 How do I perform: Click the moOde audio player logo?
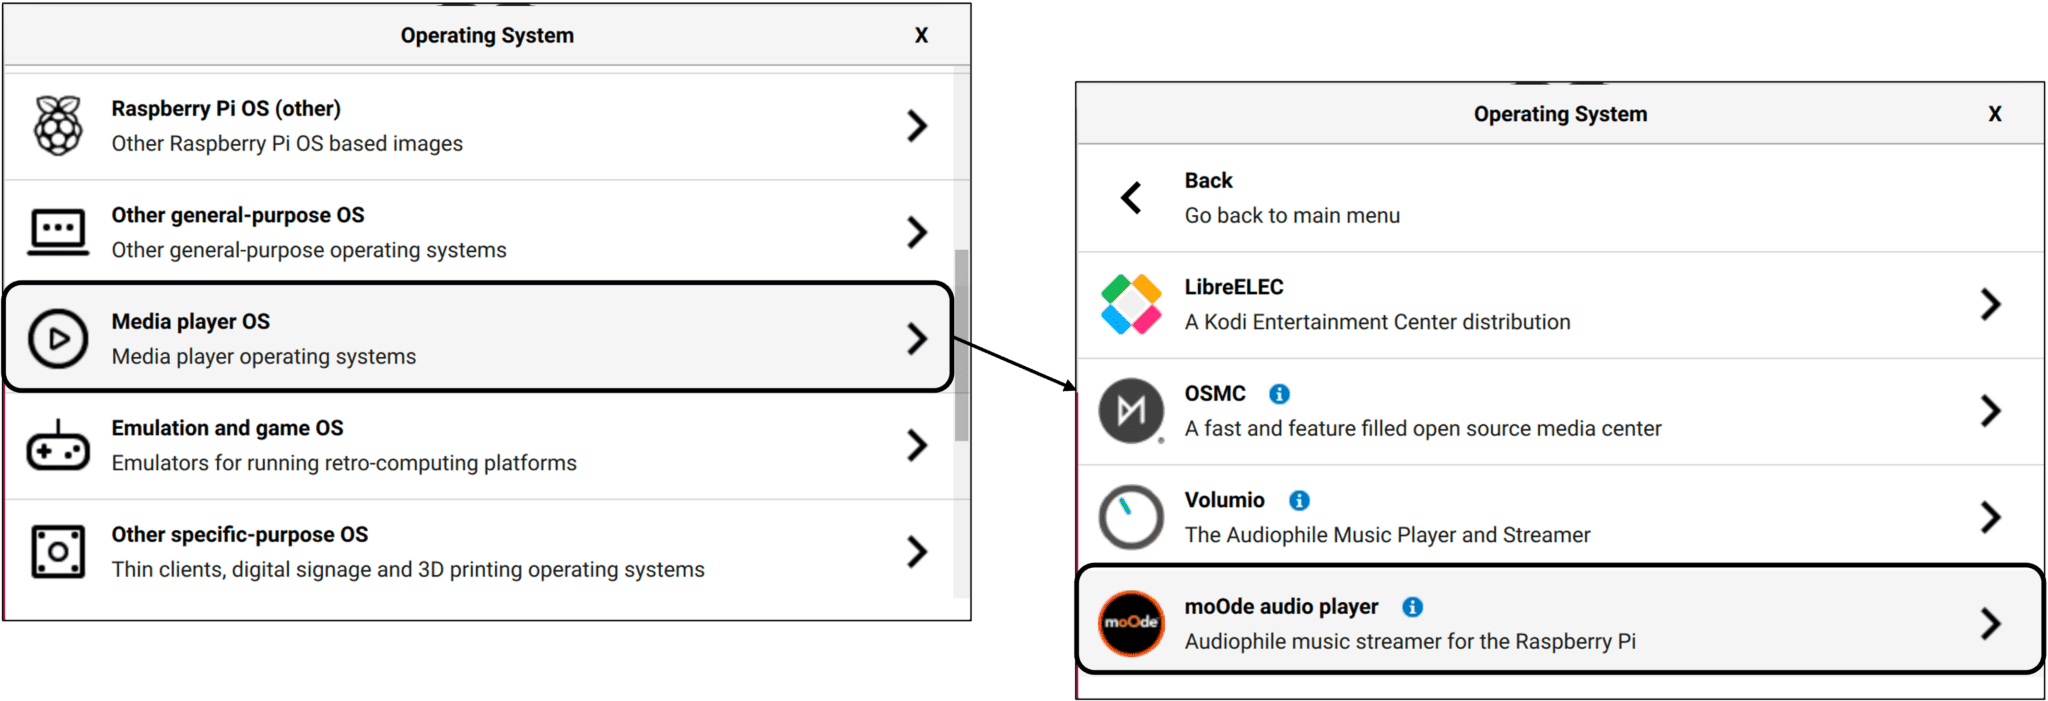click(1130, 623)
